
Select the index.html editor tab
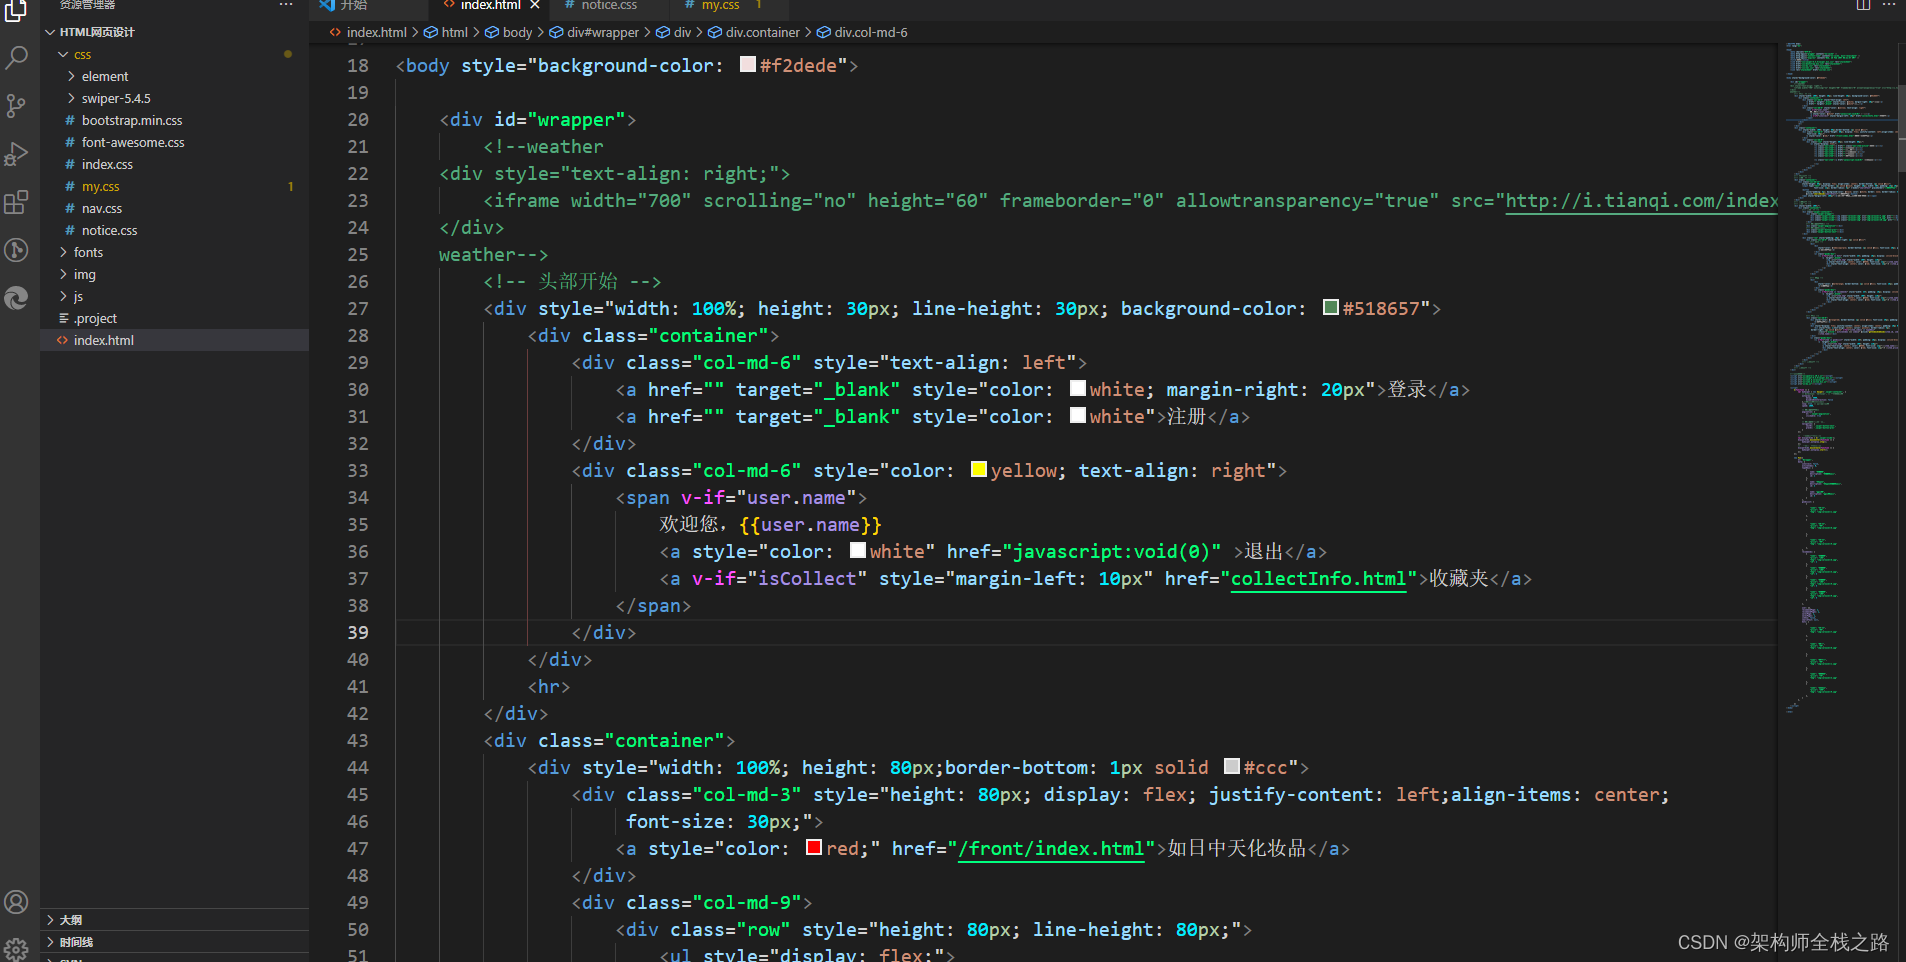(490, 5)
